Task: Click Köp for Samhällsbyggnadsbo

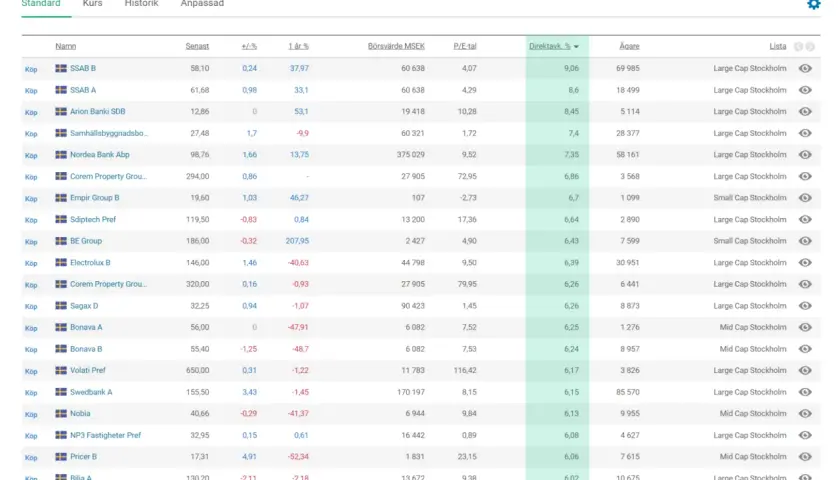Action: (x=31, y=133)
